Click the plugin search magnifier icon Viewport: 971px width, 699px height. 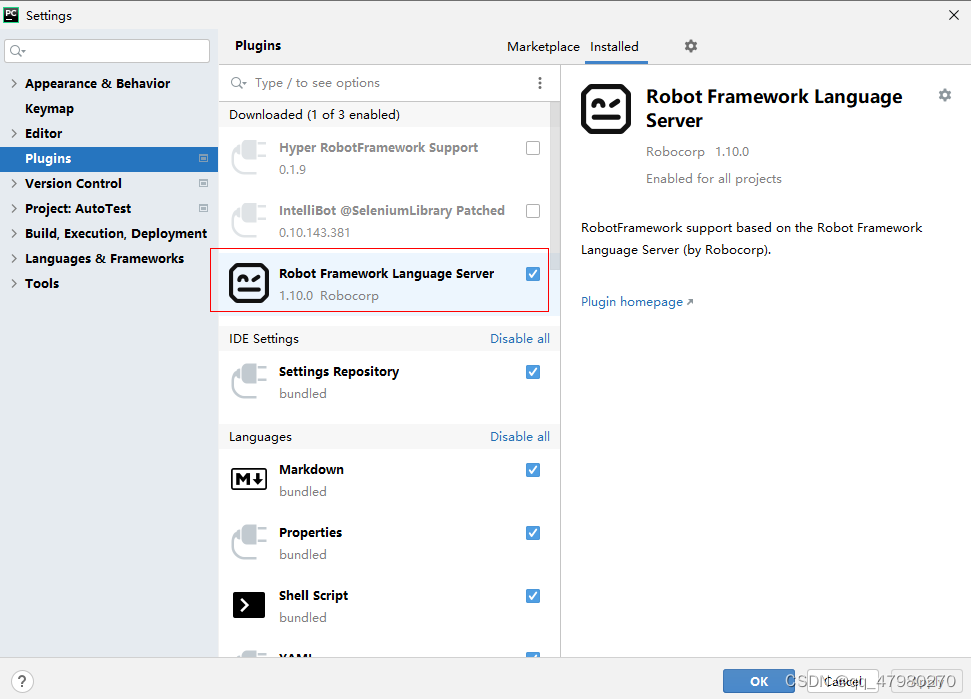tap(238, 83)
